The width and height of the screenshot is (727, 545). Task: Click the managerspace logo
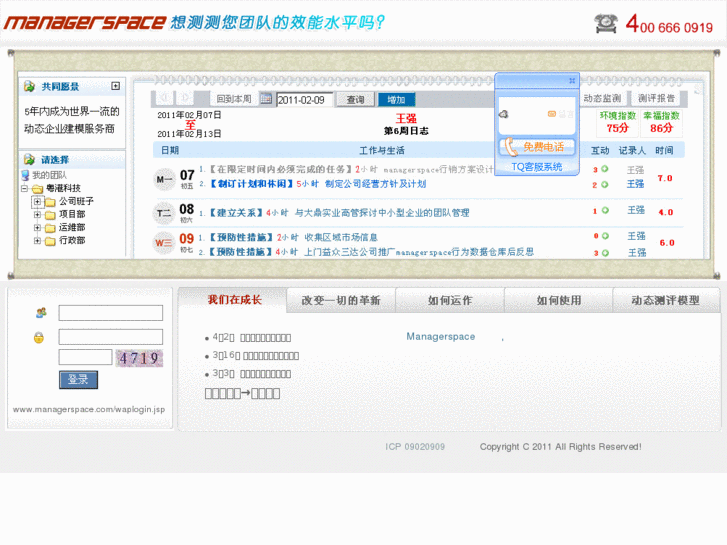tap(85, 22)
